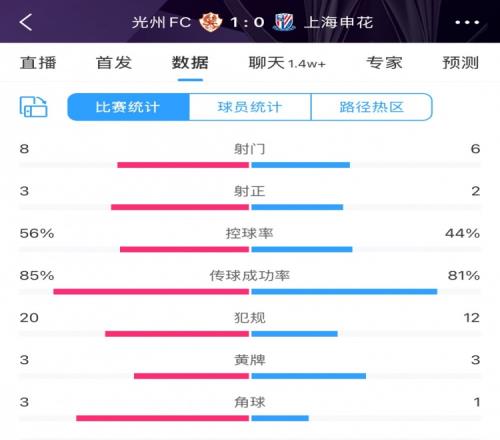Tap the 犯规 stat label
Screen dimensions: 500x440
(x=250, y=318)
